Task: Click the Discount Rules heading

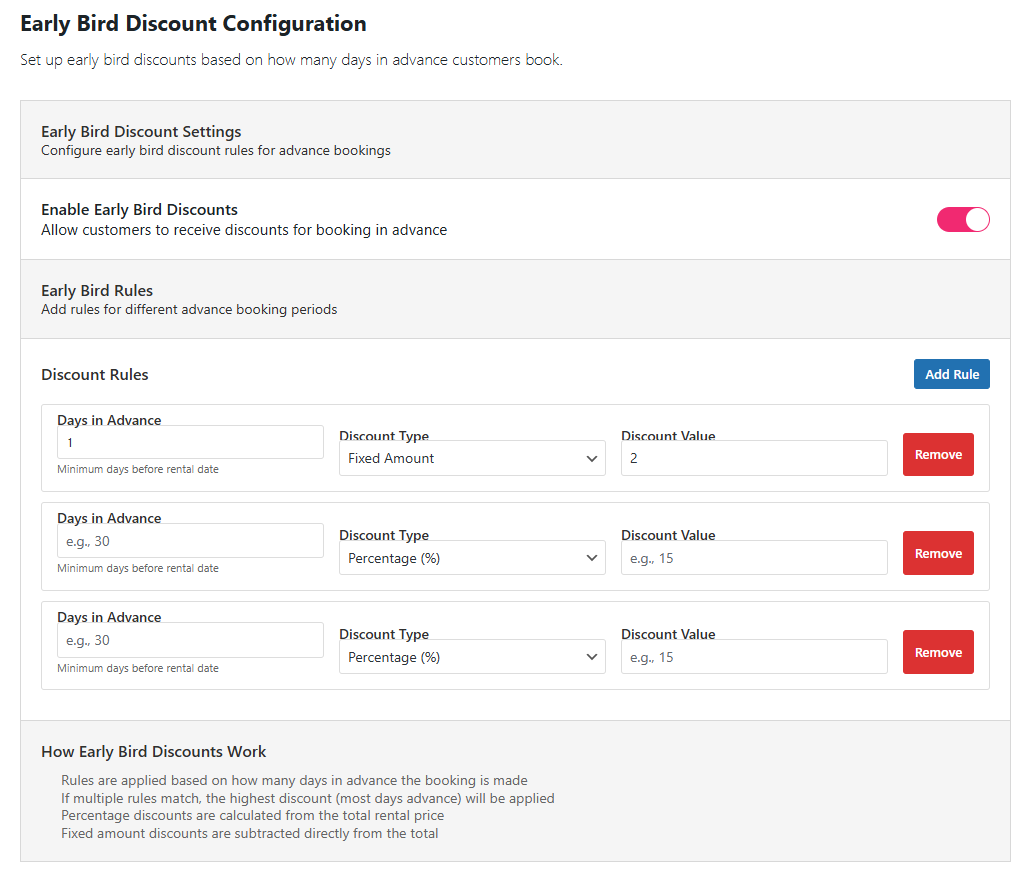Action: click(x=95, y=375)
